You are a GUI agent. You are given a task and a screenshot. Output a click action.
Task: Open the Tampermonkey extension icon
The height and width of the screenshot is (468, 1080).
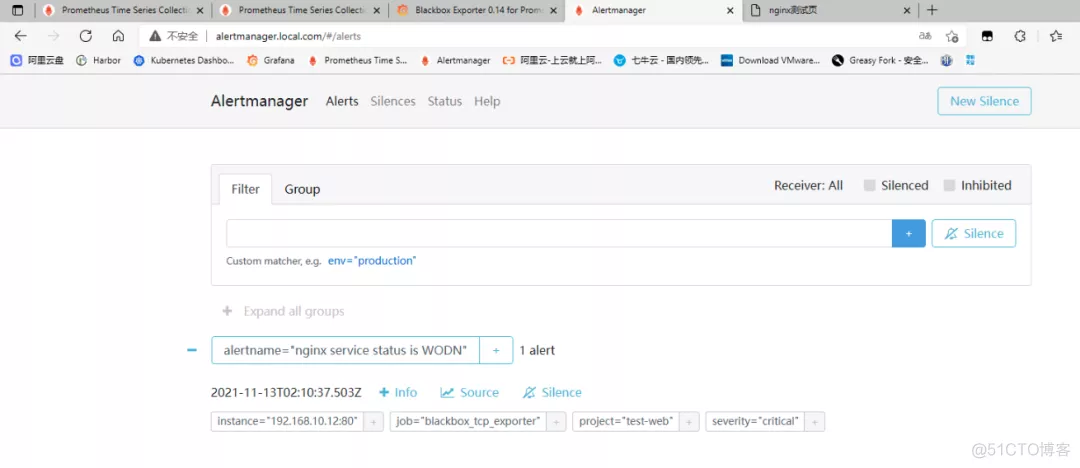(988, 36)
